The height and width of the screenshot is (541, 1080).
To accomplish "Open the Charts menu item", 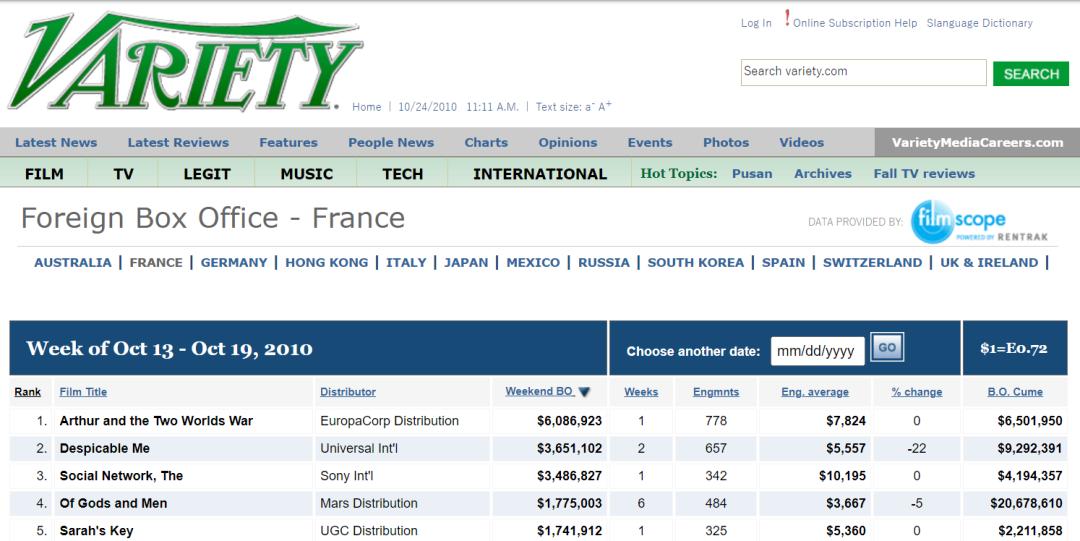I will (x=486, y=143).
